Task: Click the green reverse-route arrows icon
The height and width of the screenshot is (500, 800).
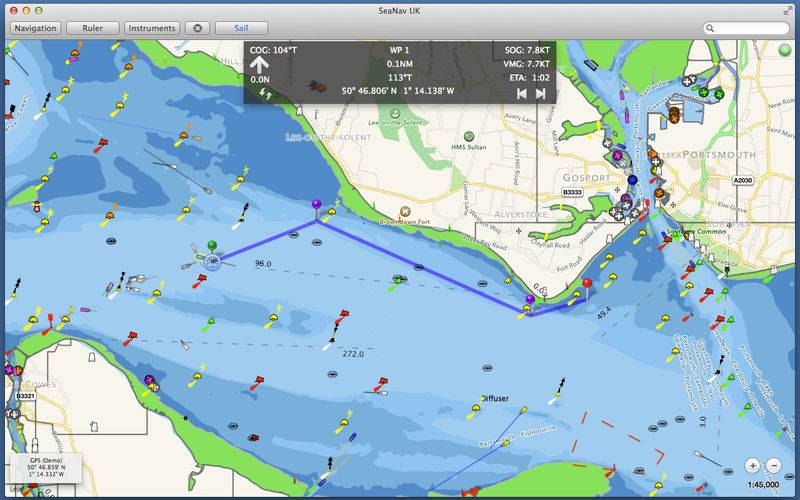Action: pyautogui.click(x=265, y=93)
